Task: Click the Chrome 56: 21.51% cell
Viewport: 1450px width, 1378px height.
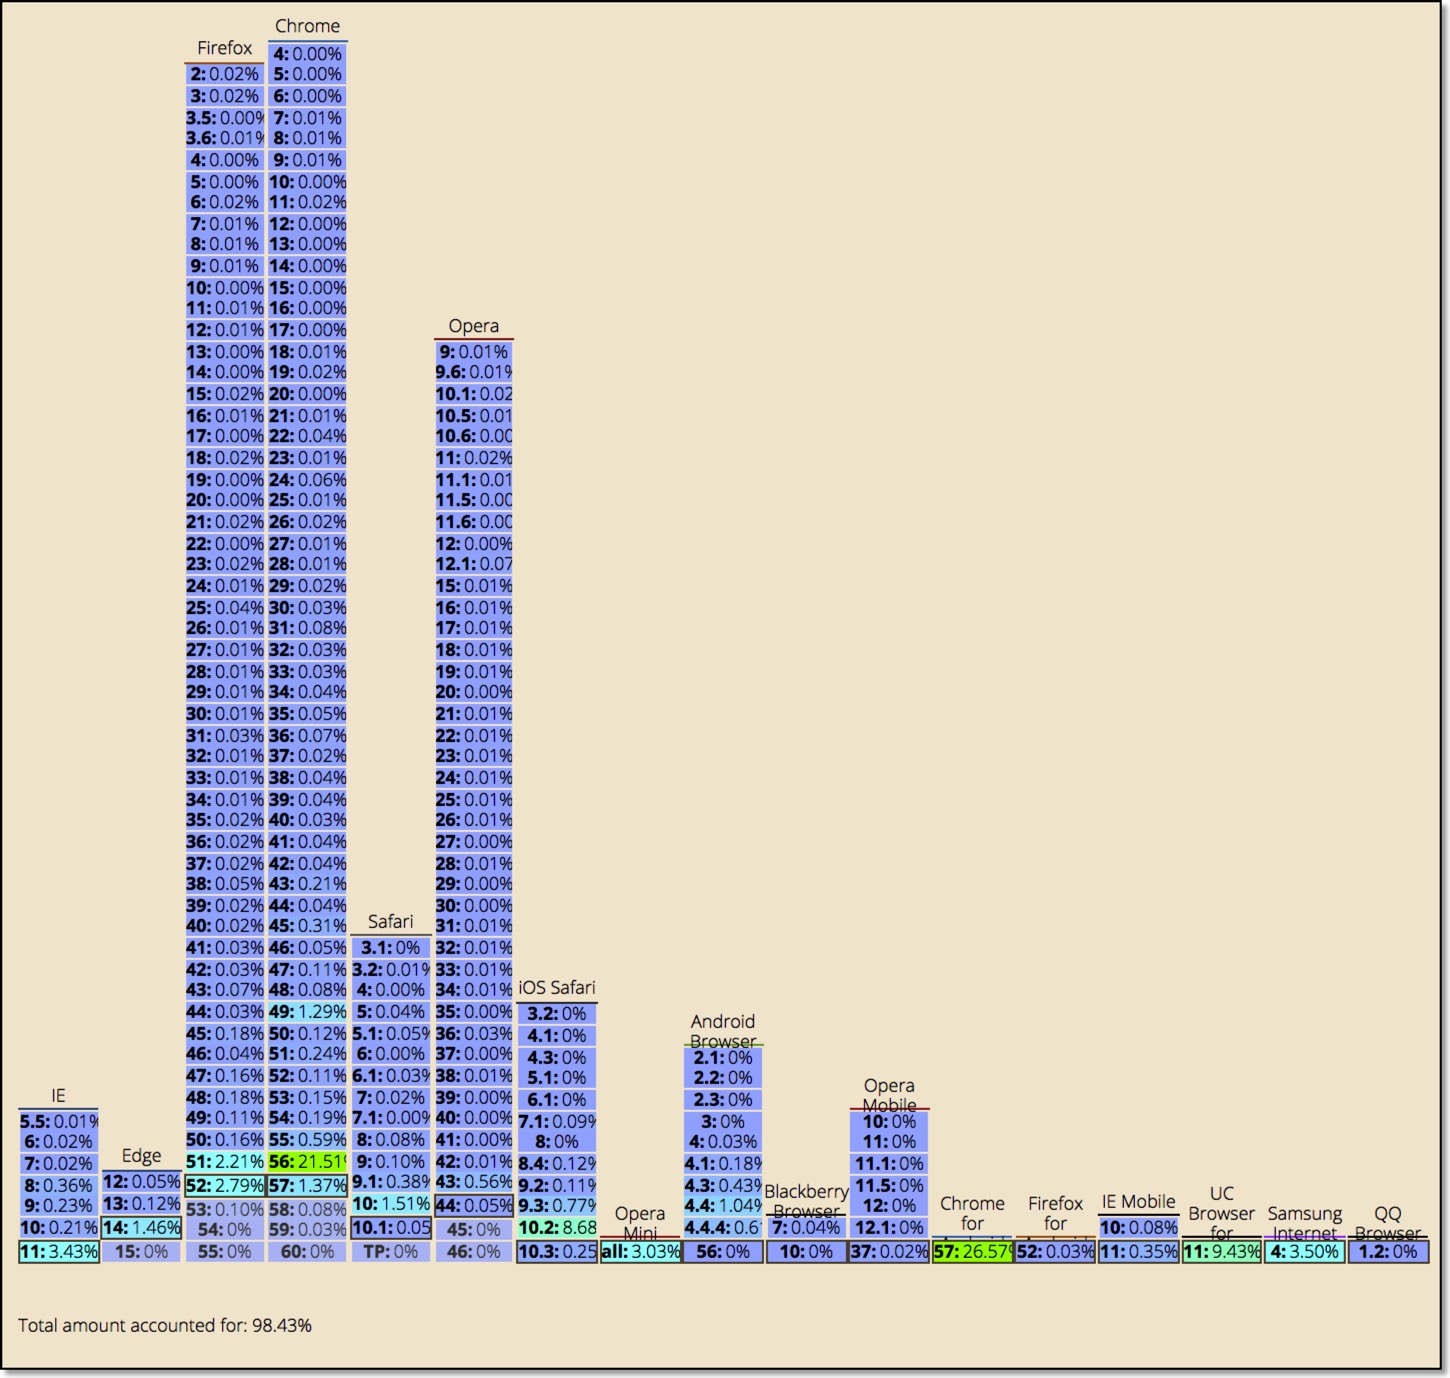Action: point(307,1162)
